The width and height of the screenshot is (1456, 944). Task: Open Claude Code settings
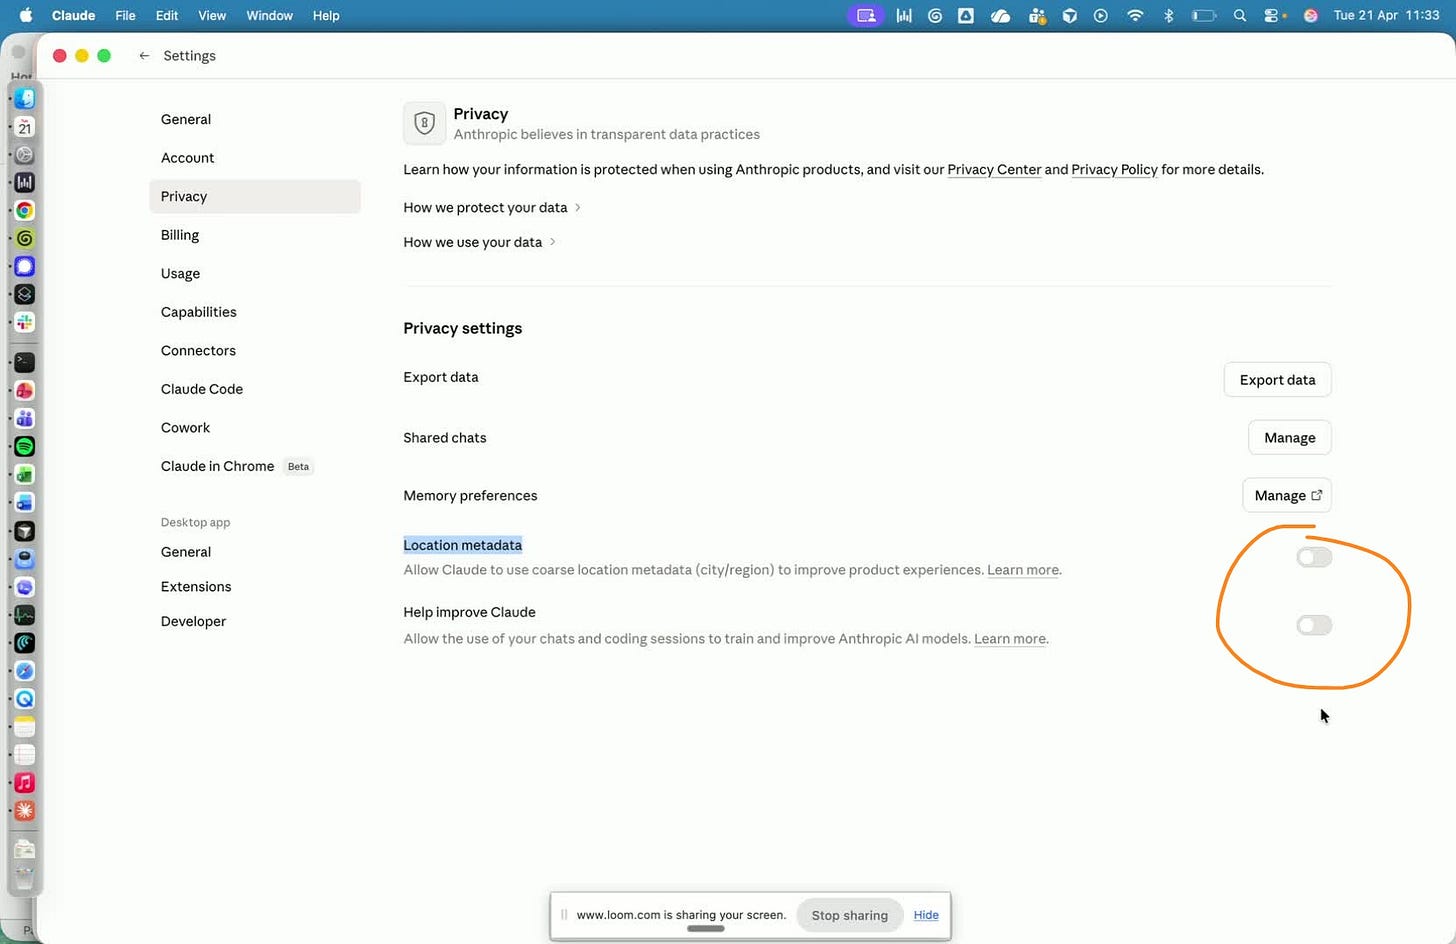pyautogui.click(x=255, y=389)
